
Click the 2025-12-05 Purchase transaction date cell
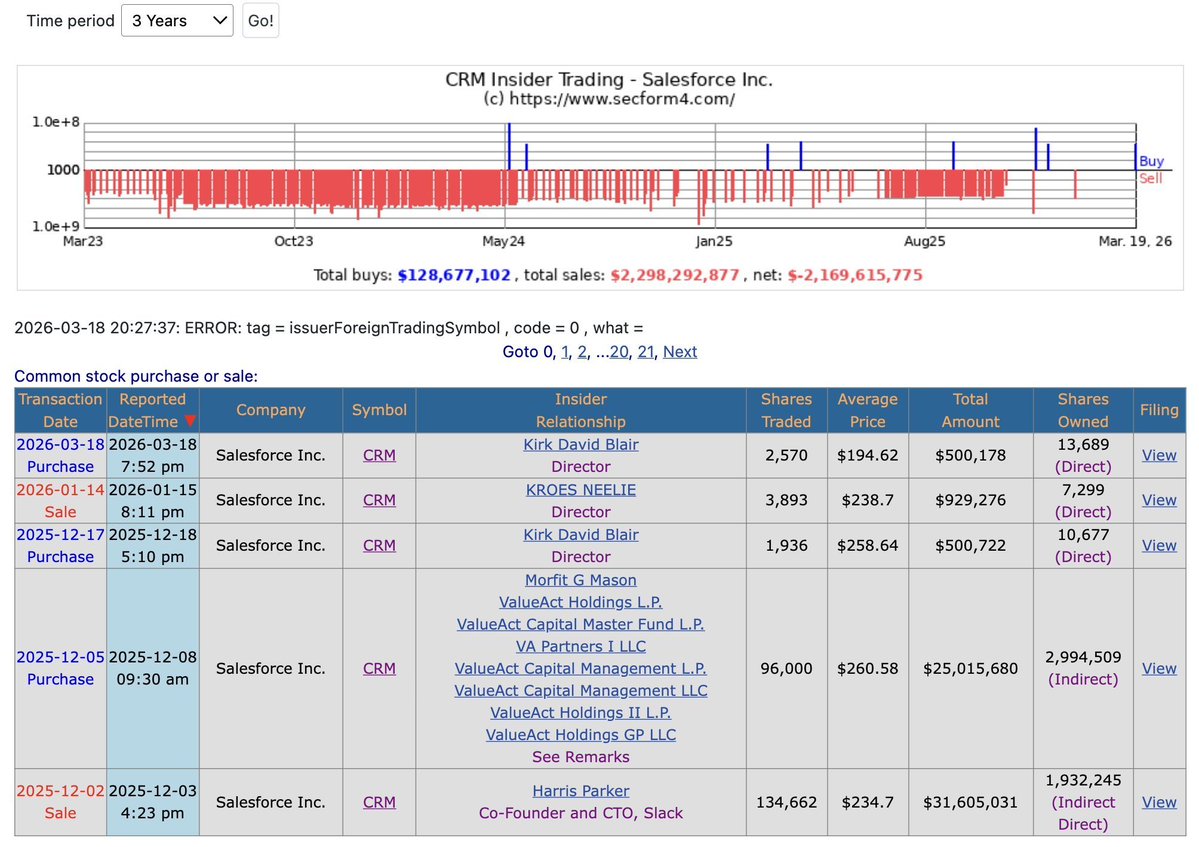[x=60, y=668]
